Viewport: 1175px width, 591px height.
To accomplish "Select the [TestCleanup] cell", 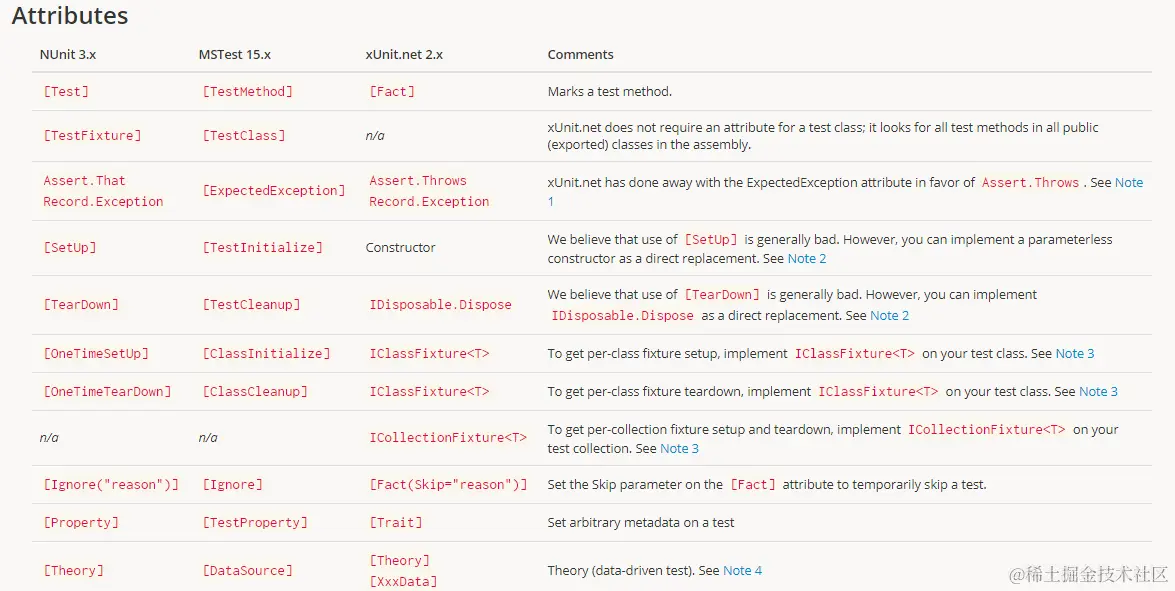I will coord(251,305).
